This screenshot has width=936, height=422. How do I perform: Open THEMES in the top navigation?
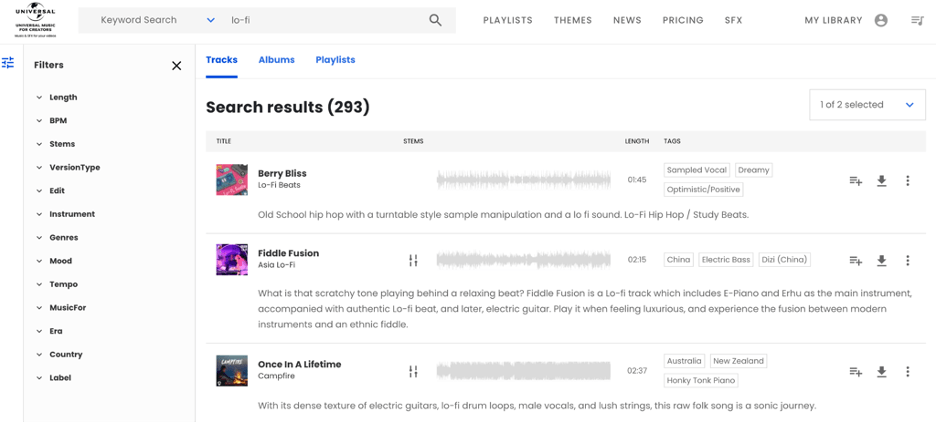pyautogui.click(x=573, y=20)
